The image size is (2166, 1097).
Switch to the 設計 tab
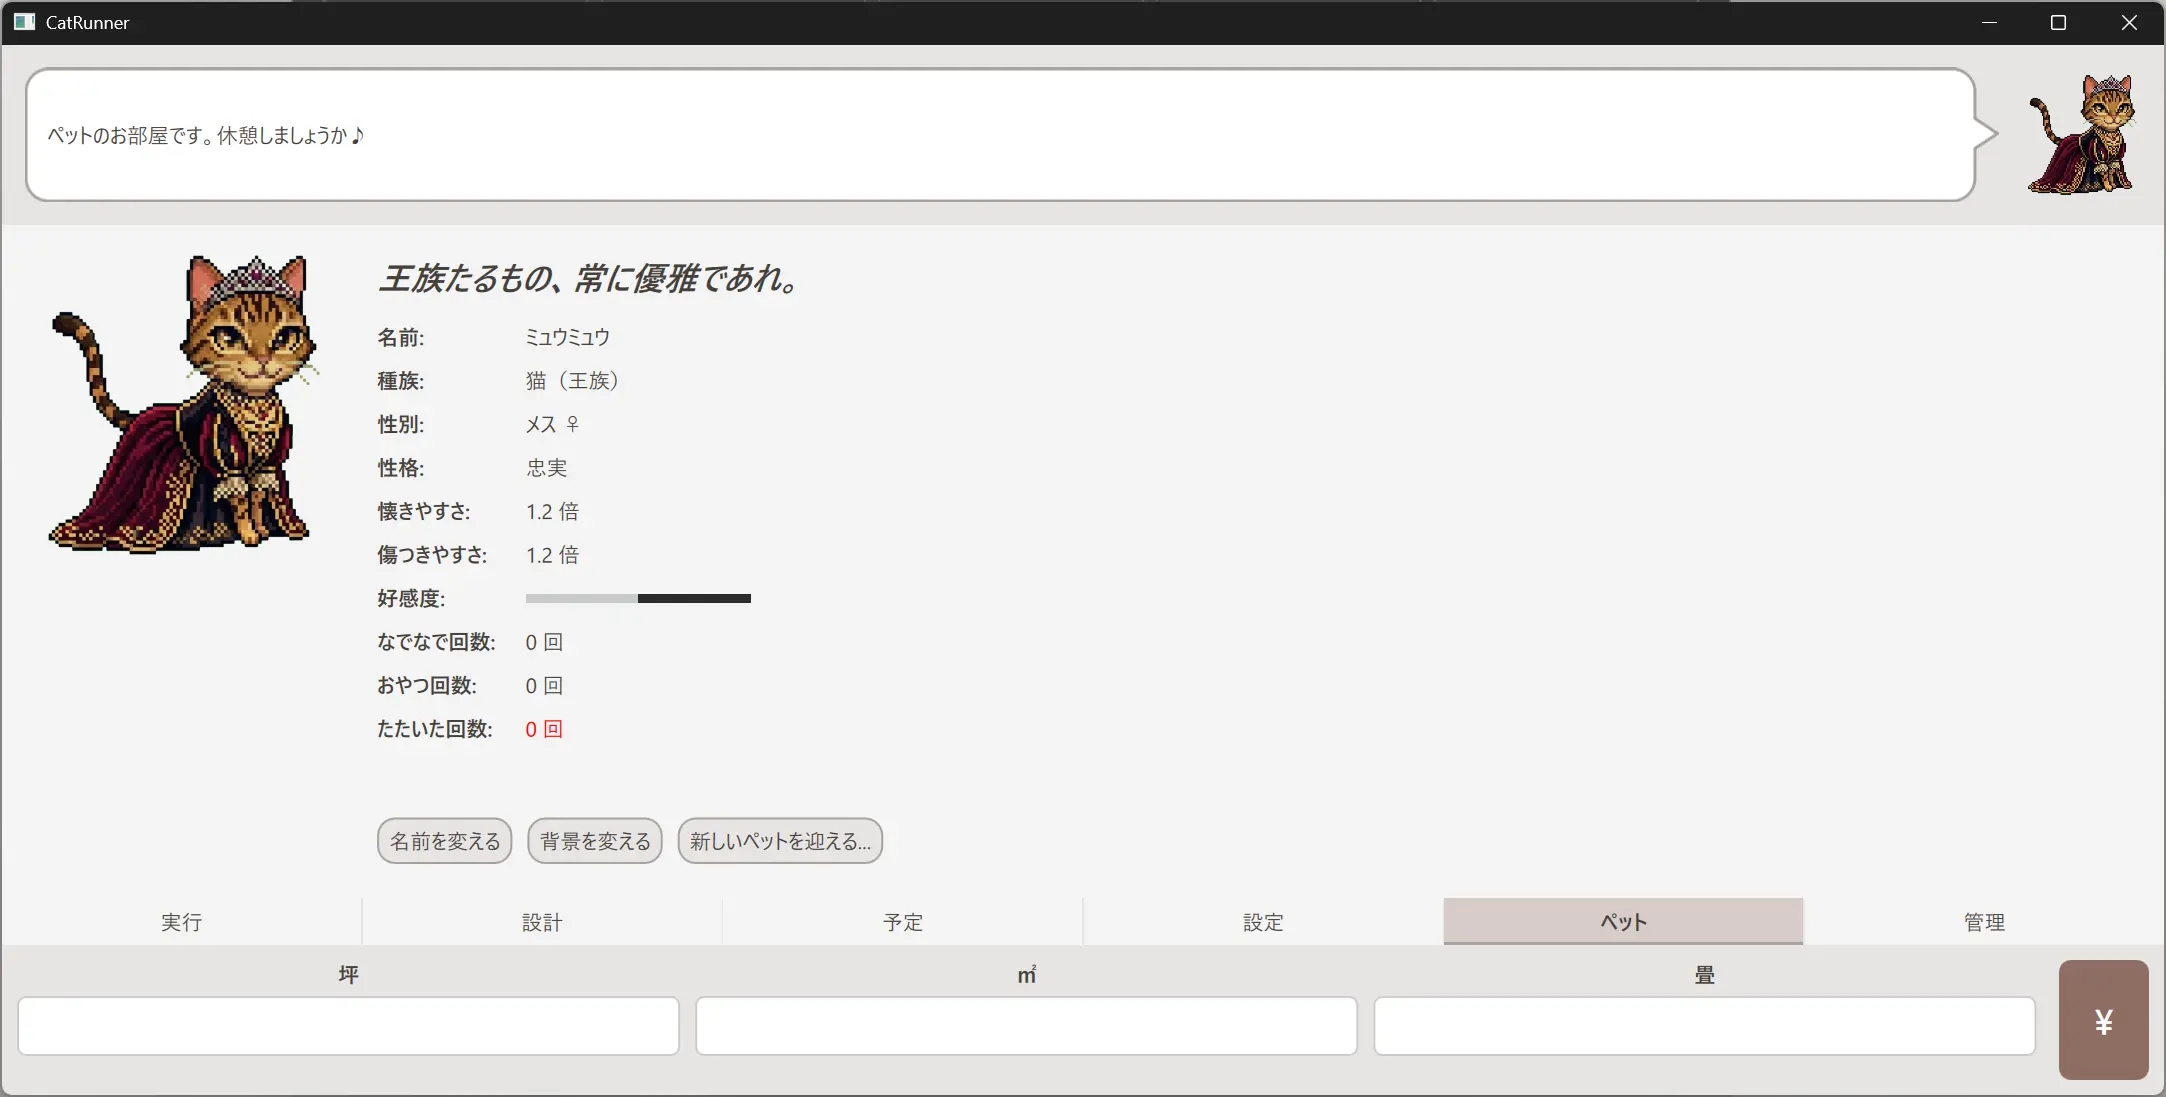(542, 922)
